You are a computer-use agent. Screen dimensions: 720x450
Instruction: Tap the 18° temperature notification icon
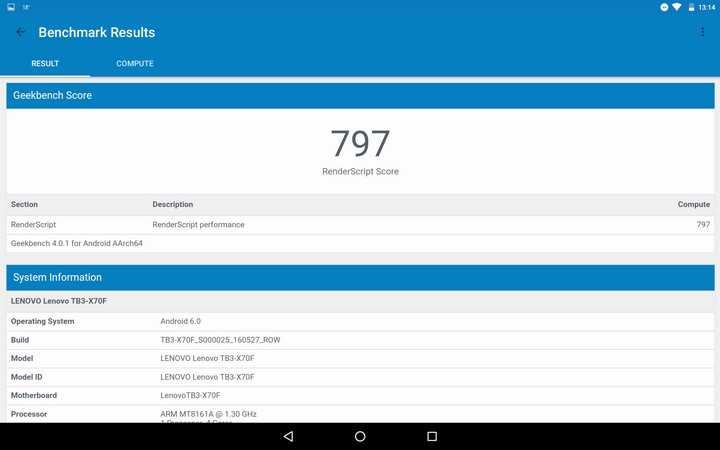pos(26,7)
